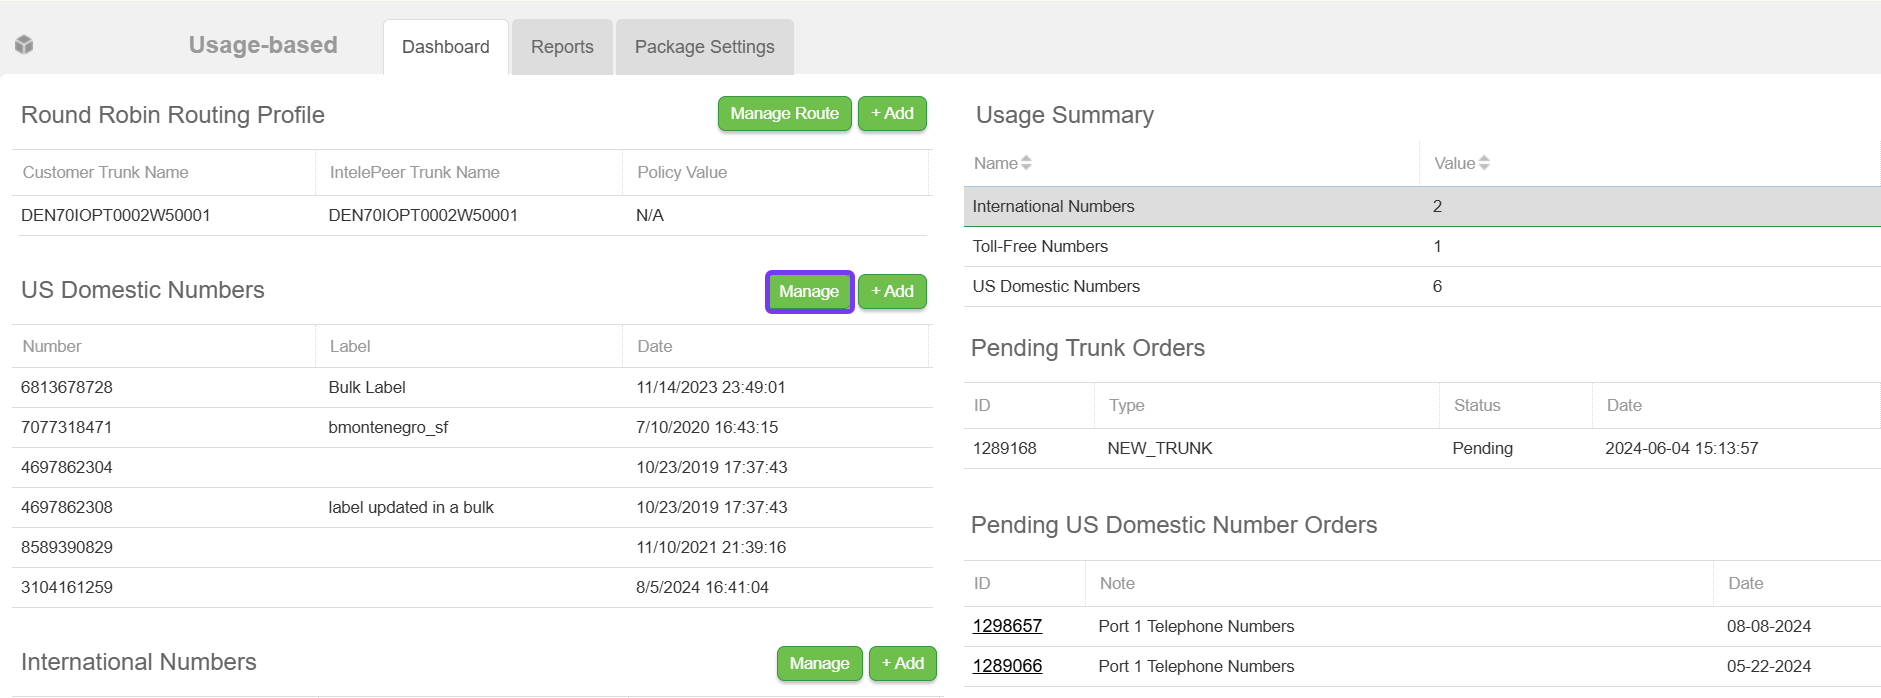Add a new Round Robin Routing Profile

click(892, 114)
